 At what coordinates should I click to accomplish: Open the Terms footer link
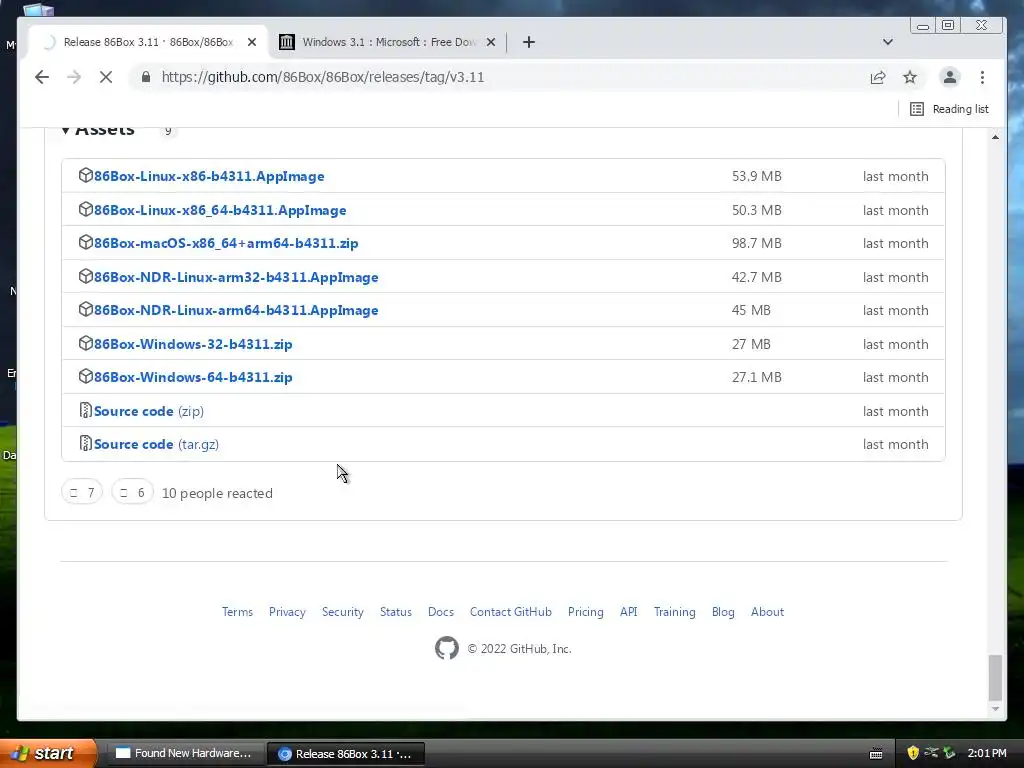(x=237, y=612)
